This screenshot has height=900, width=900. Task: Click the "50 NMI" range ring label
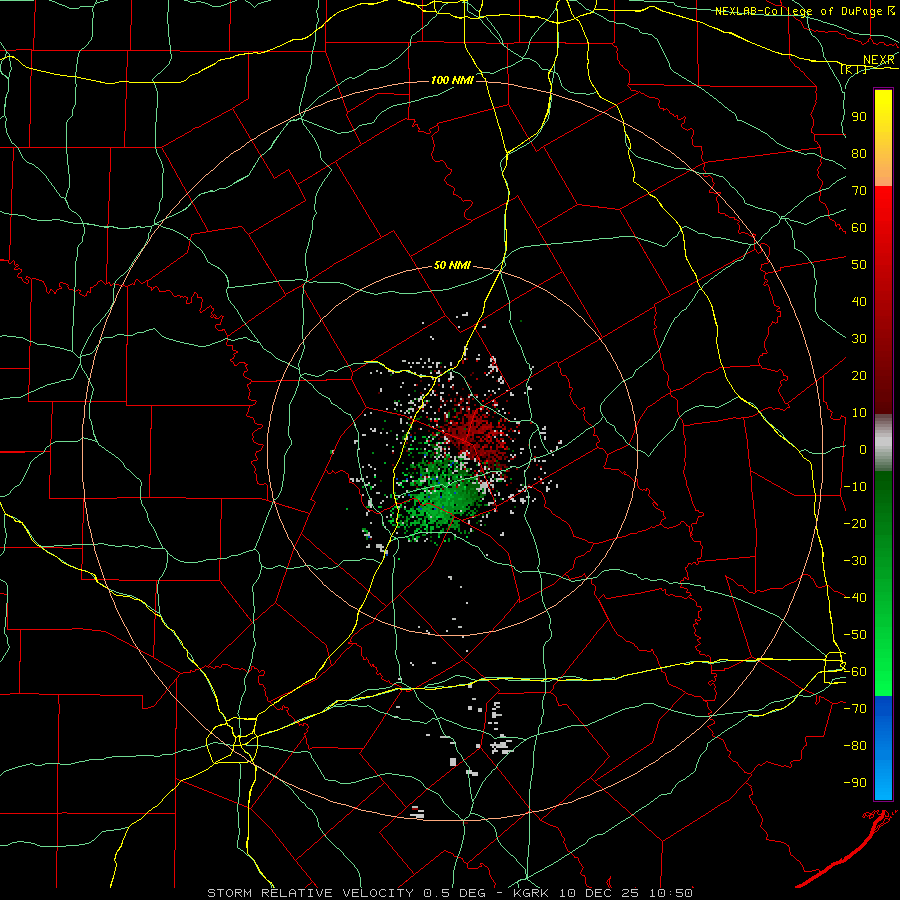(x=452, y=265)
